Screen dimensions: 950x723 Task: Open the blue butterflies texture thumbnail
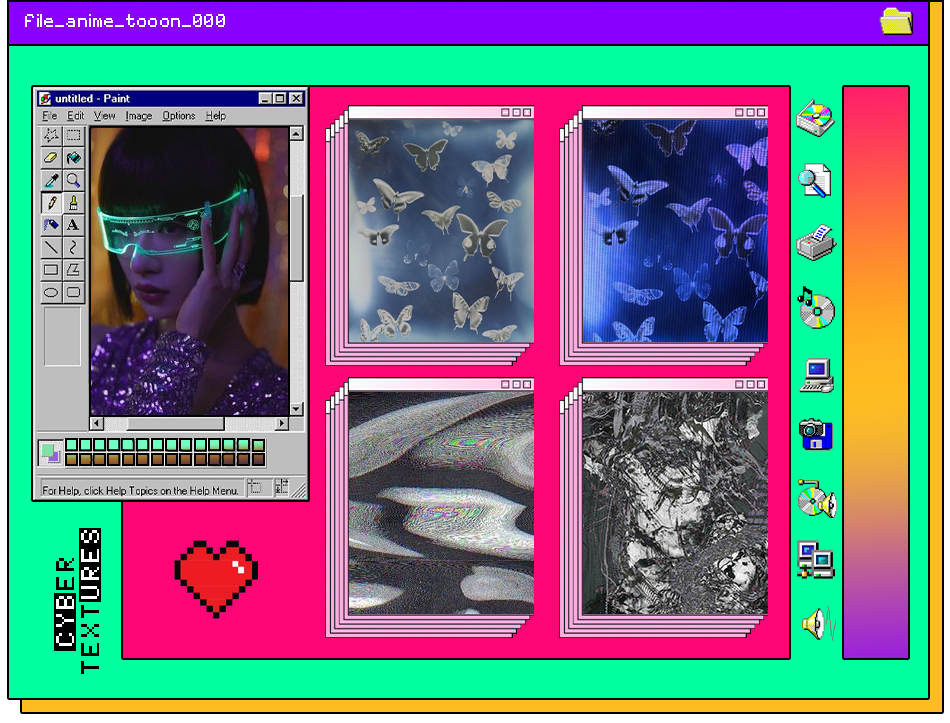click(675, 230)
